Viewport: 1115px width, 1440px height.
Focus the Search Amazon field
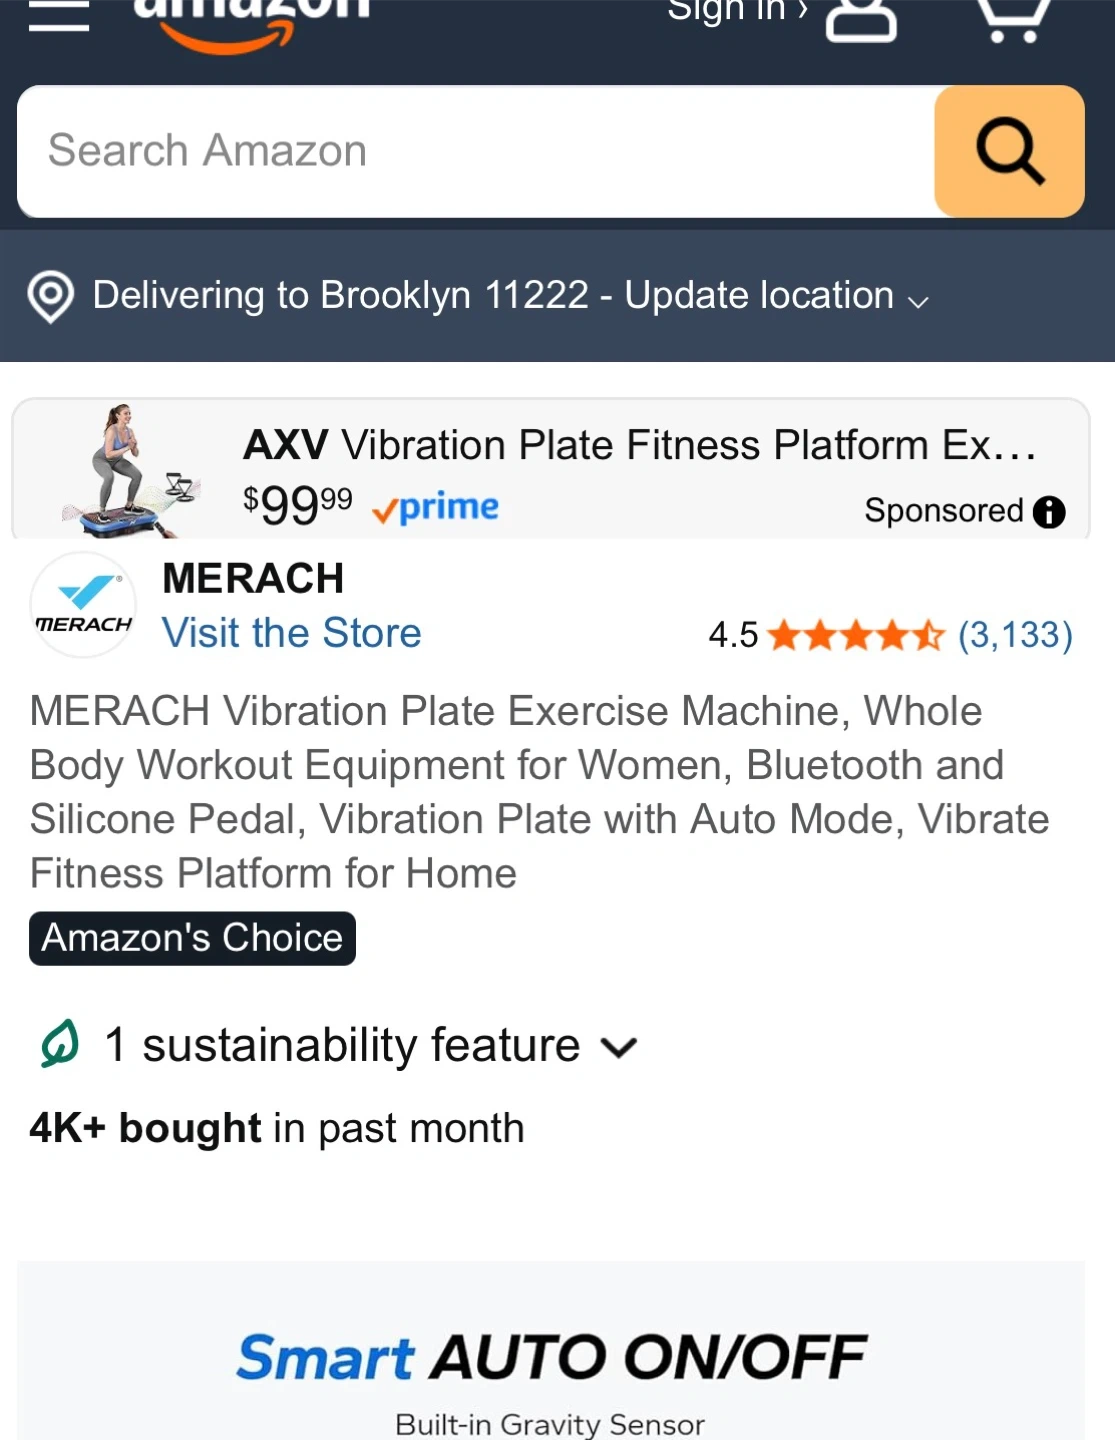coord(476,151)
